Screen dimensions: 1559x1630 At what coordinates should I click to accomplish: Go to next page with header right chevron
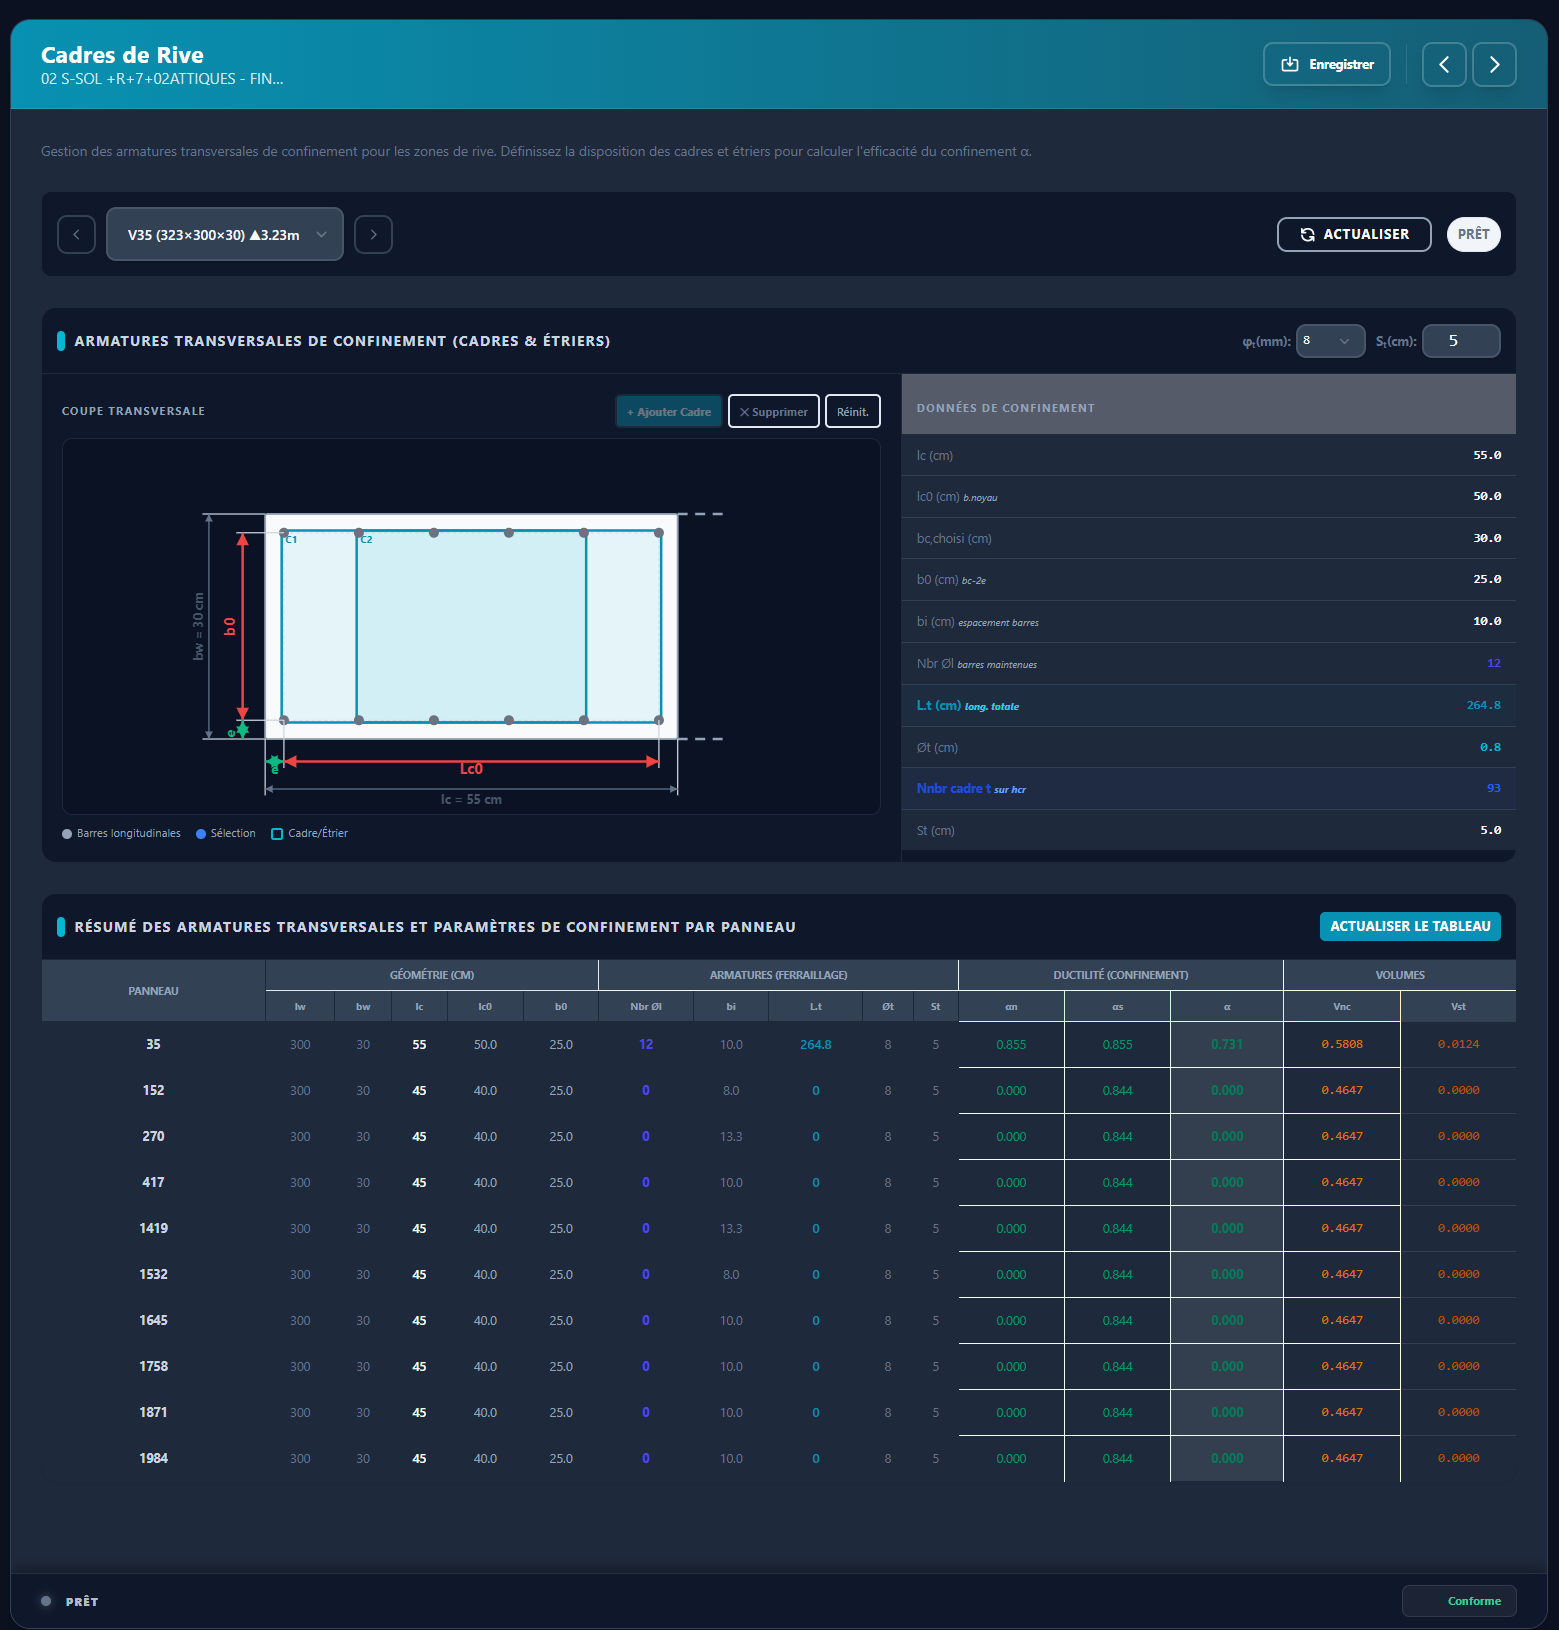(x=1494, y=64)
